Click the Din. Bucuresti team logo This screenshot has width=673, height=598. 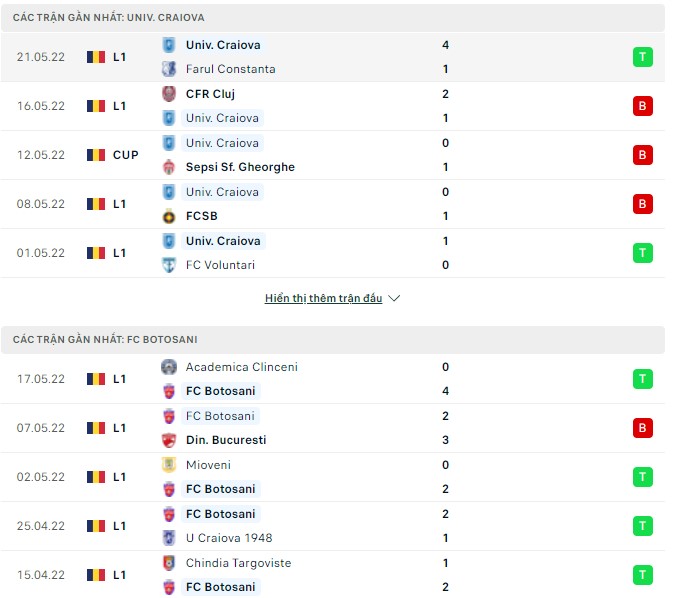pyautogui.click(x=169, y=440)
